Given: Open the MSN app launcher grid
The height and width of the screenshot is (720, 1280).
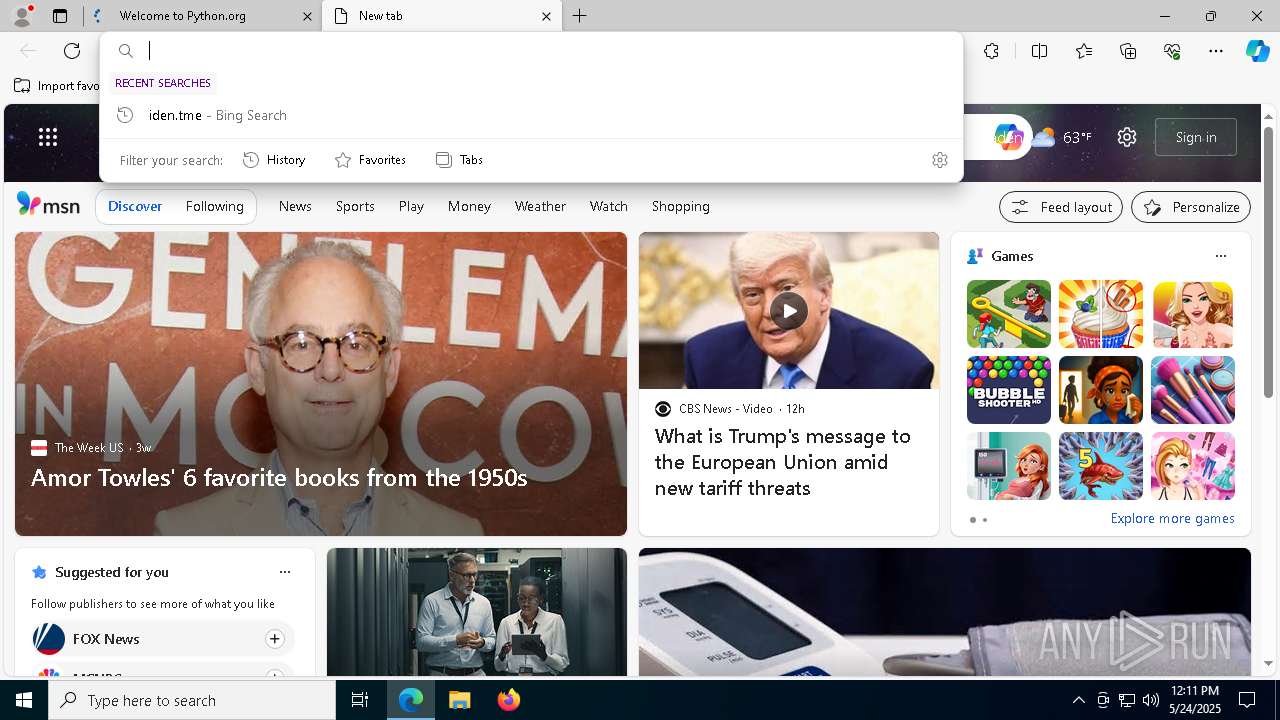Looking at the screenshot, I should pos(47,137).
